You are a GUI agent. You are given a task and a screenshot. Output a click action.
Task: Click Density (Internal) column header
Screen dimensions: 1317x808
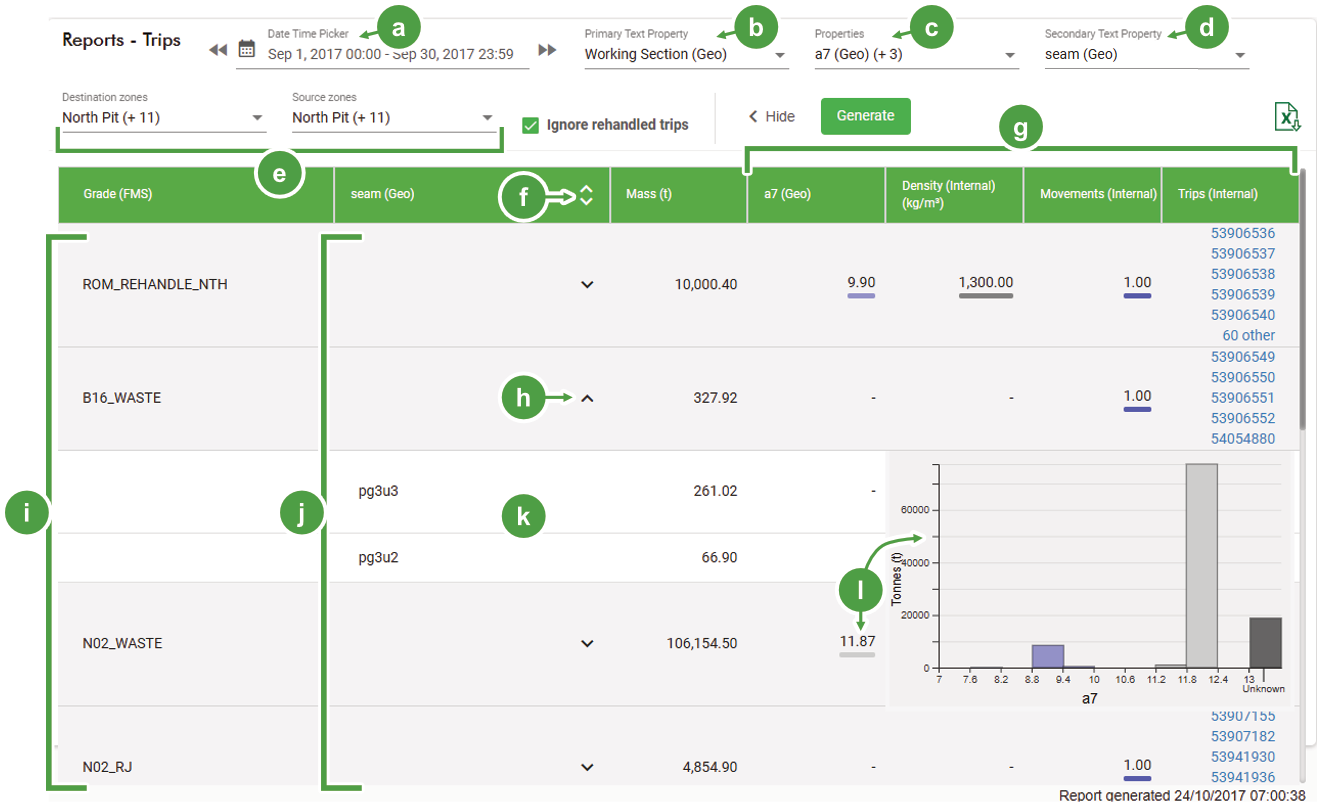[955, 195]
